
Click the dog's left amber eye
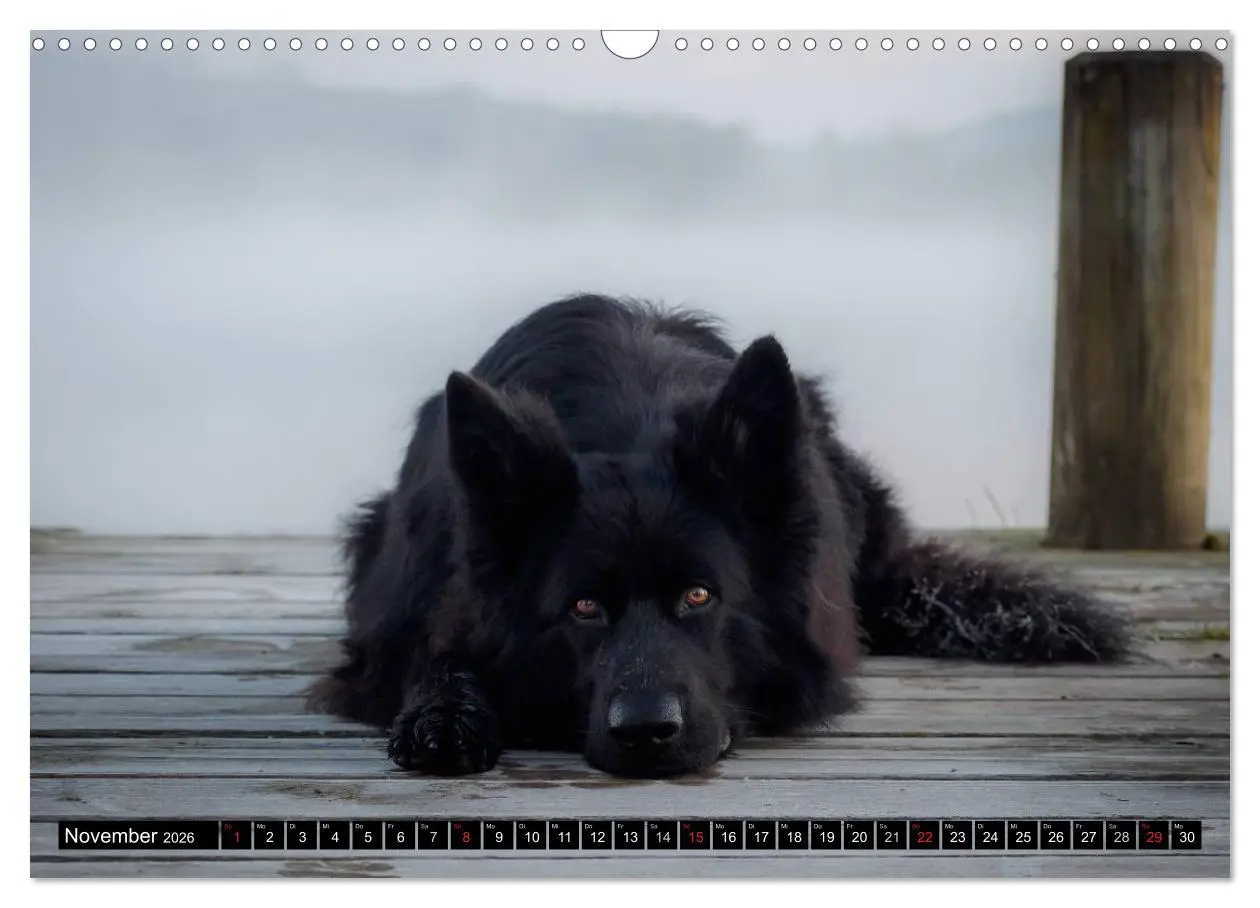[586, 608]
